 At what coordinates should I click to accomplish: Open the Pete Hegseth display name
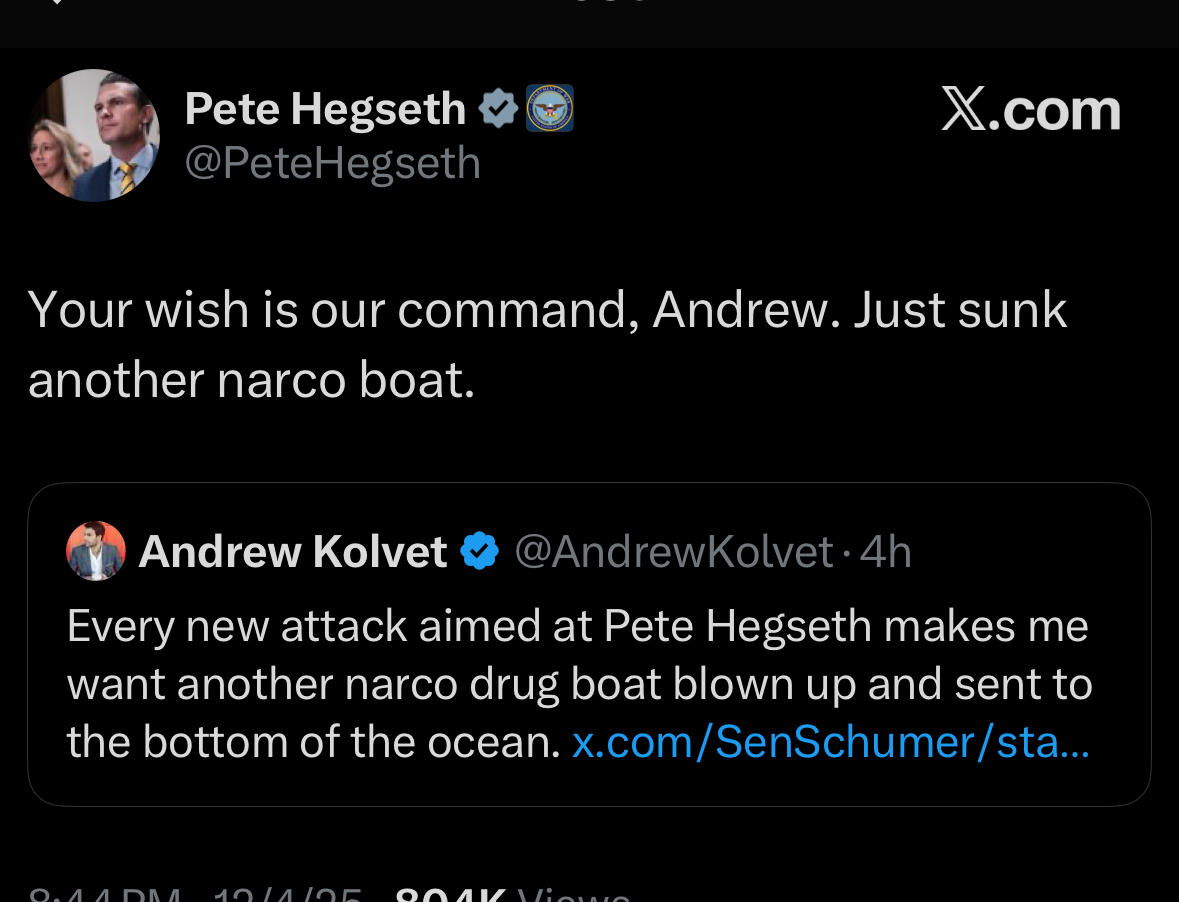[x=325, y=109]
